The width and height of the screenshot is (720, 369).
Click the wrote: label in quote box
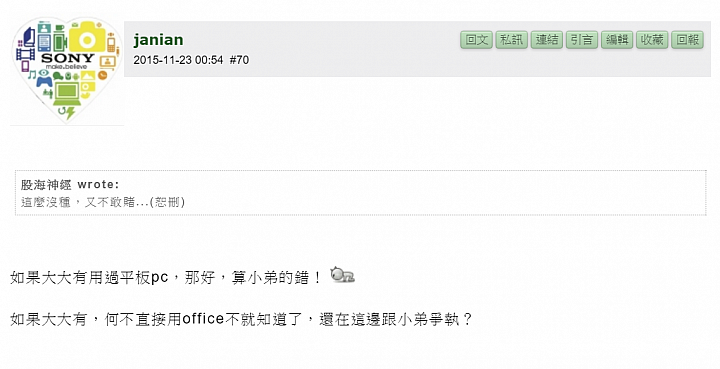pyautogui.click(x=98, y=184)
